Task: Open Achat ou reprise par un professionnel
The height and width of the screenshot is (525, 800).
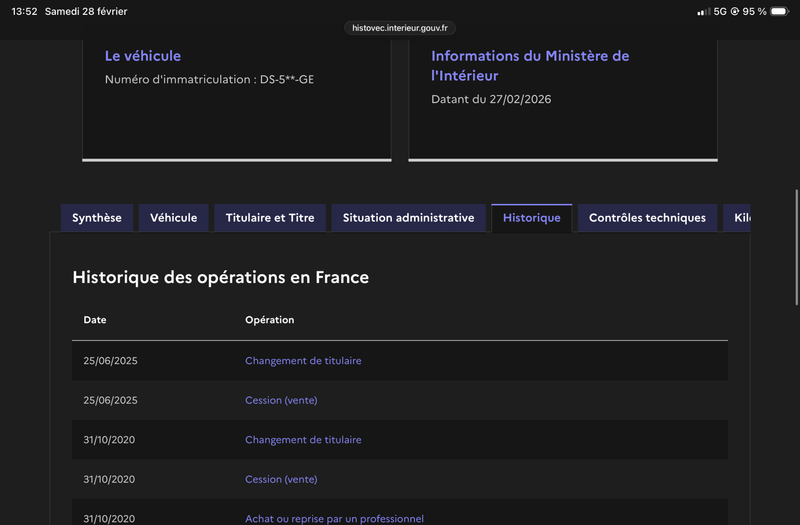Action: coord(334,518)
